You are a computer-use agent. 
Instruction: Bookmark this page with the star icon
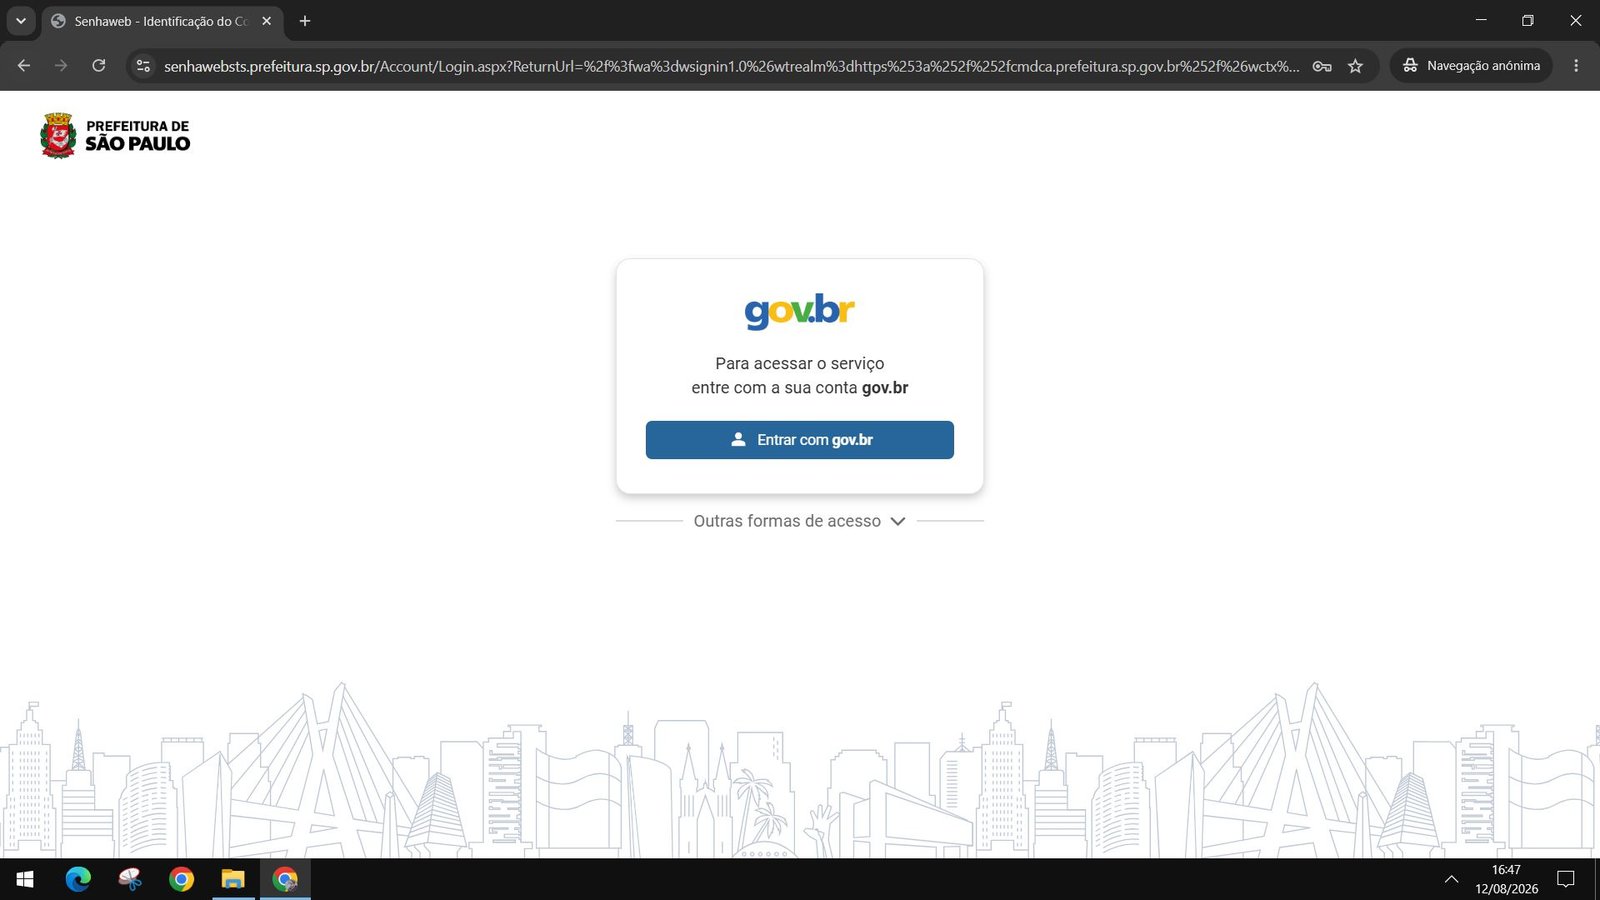(x=1355, y=66)
